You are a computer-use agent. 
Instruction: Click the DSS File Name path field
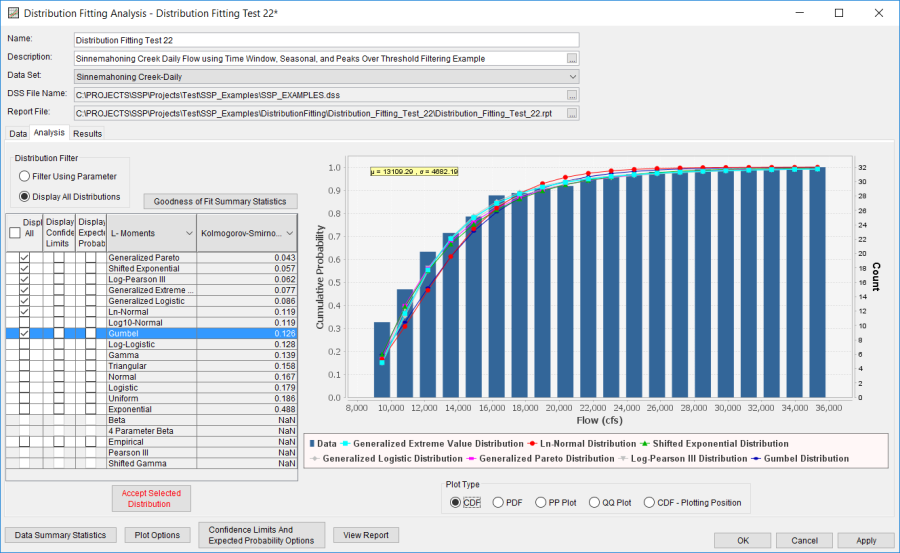320,95
